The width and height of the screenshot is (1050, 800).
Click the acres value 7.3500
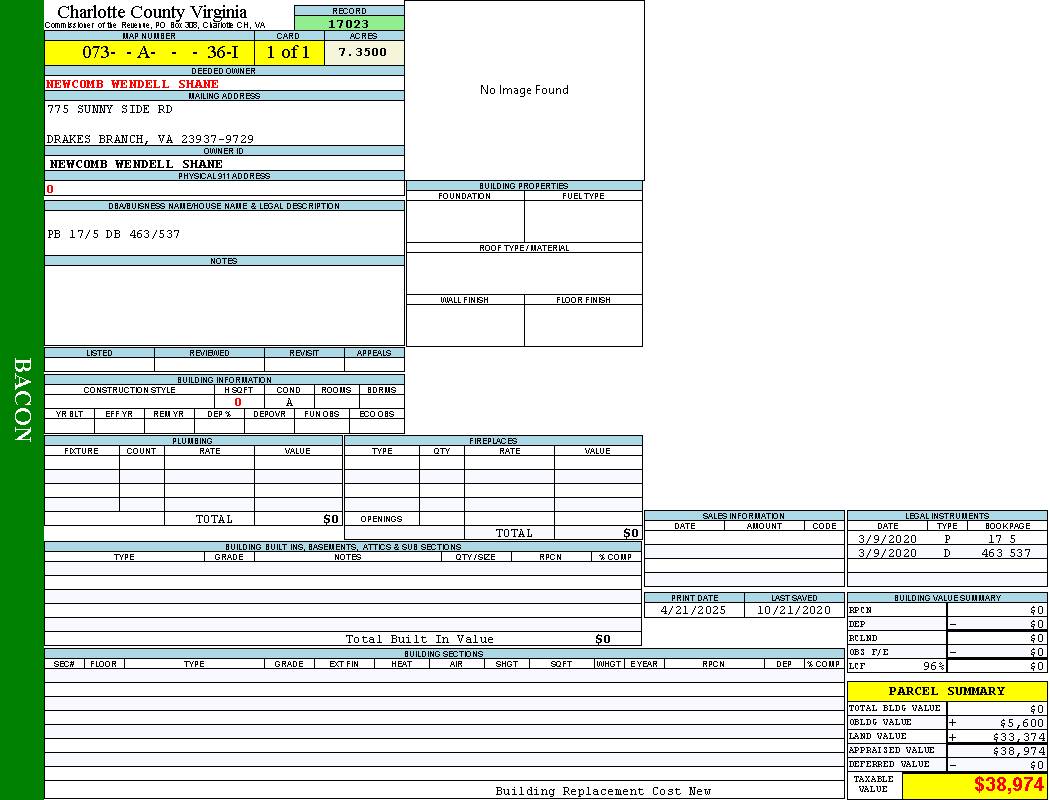point(363,53)
